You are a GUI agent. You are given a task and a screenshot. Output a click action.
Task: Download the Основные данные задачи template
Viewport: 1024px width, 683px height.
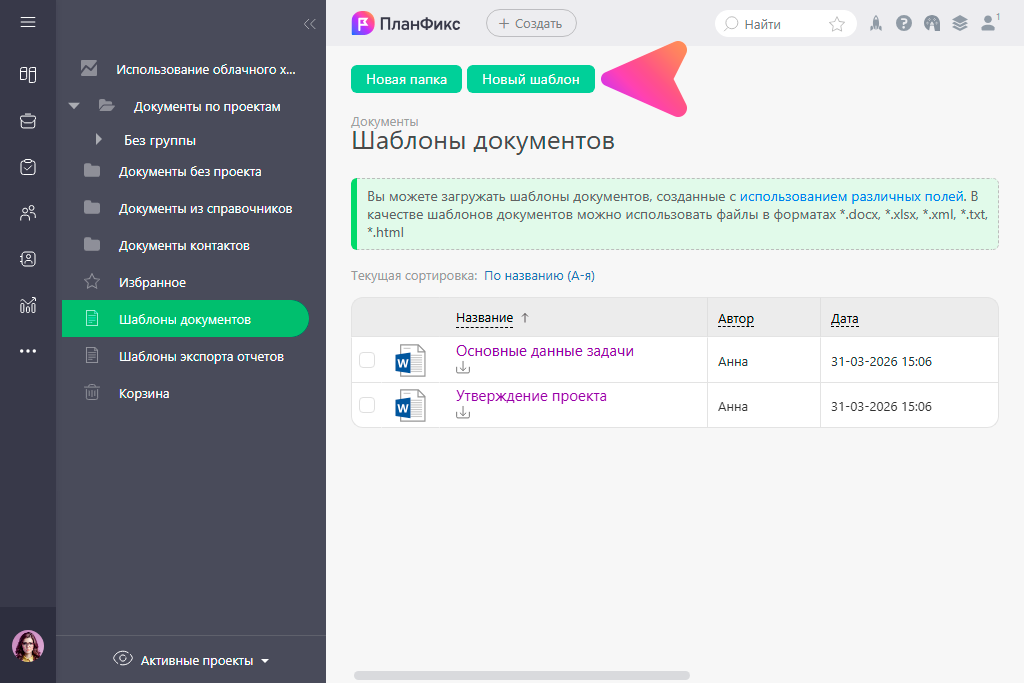click(463, 368)
